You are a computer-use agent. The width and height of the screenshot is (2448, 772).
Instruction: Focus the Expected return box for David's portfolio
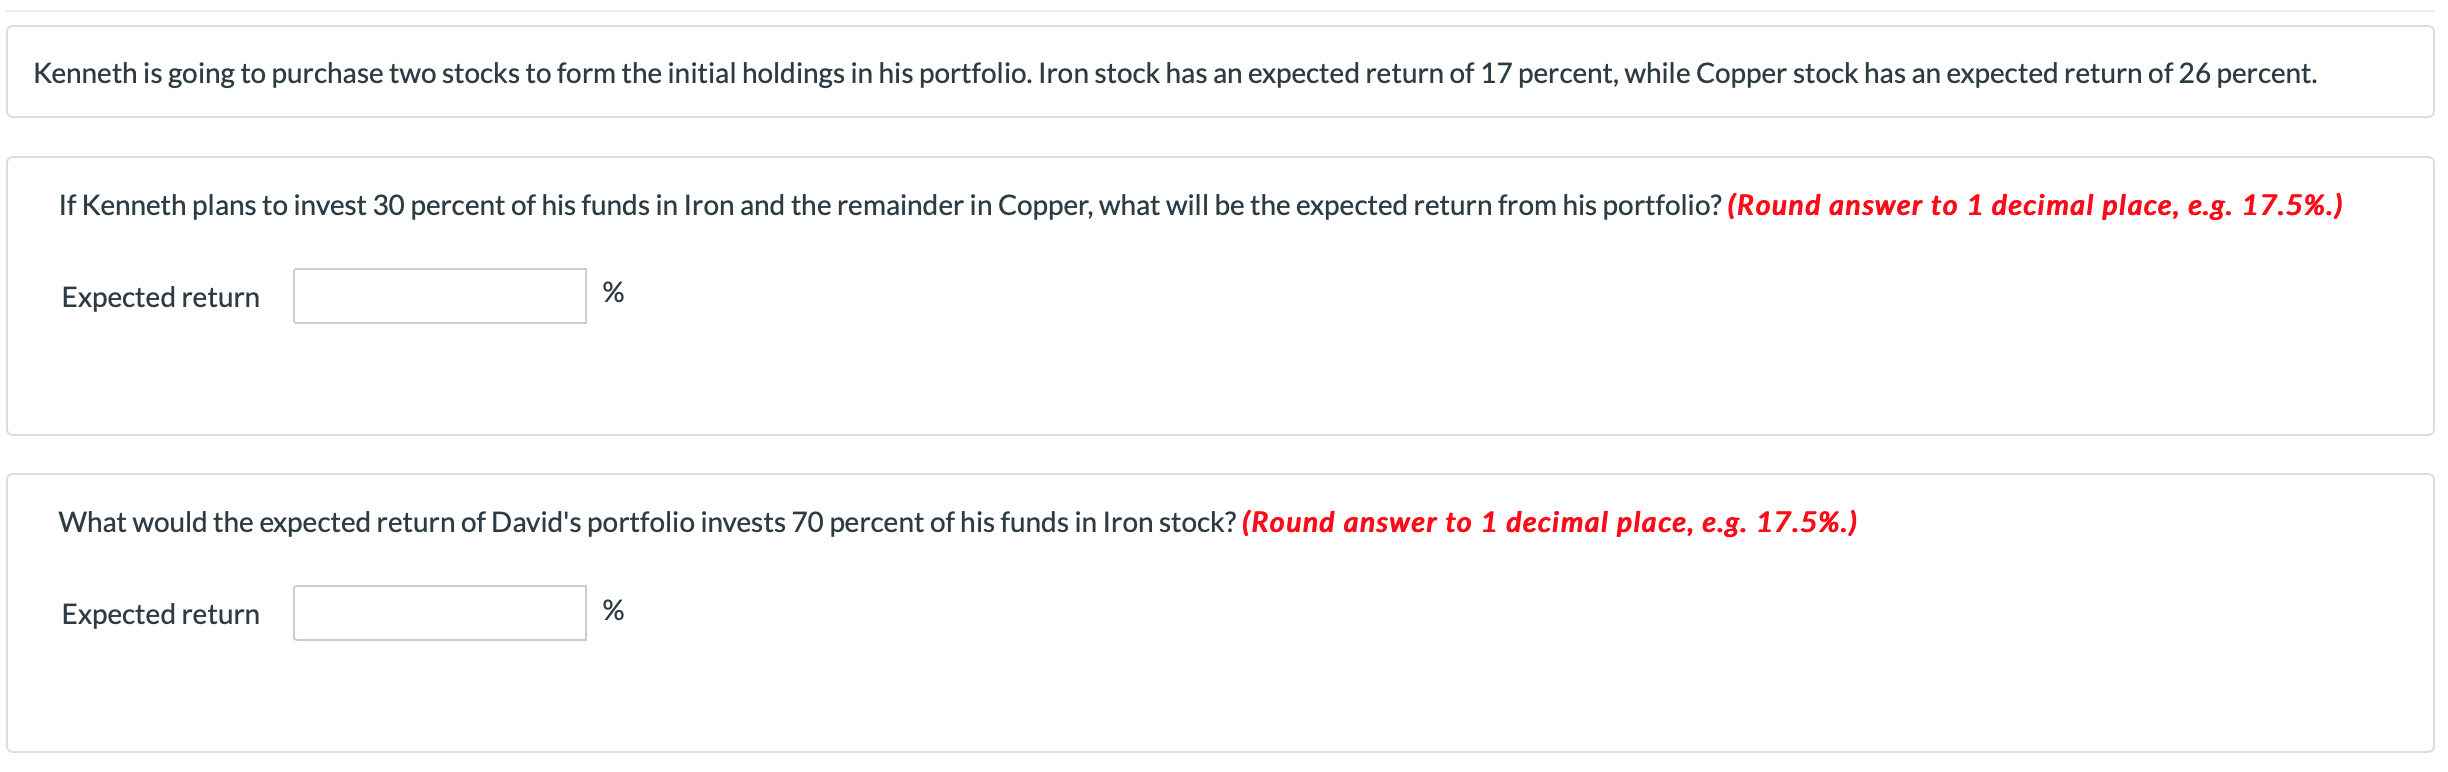click(439, 613)
